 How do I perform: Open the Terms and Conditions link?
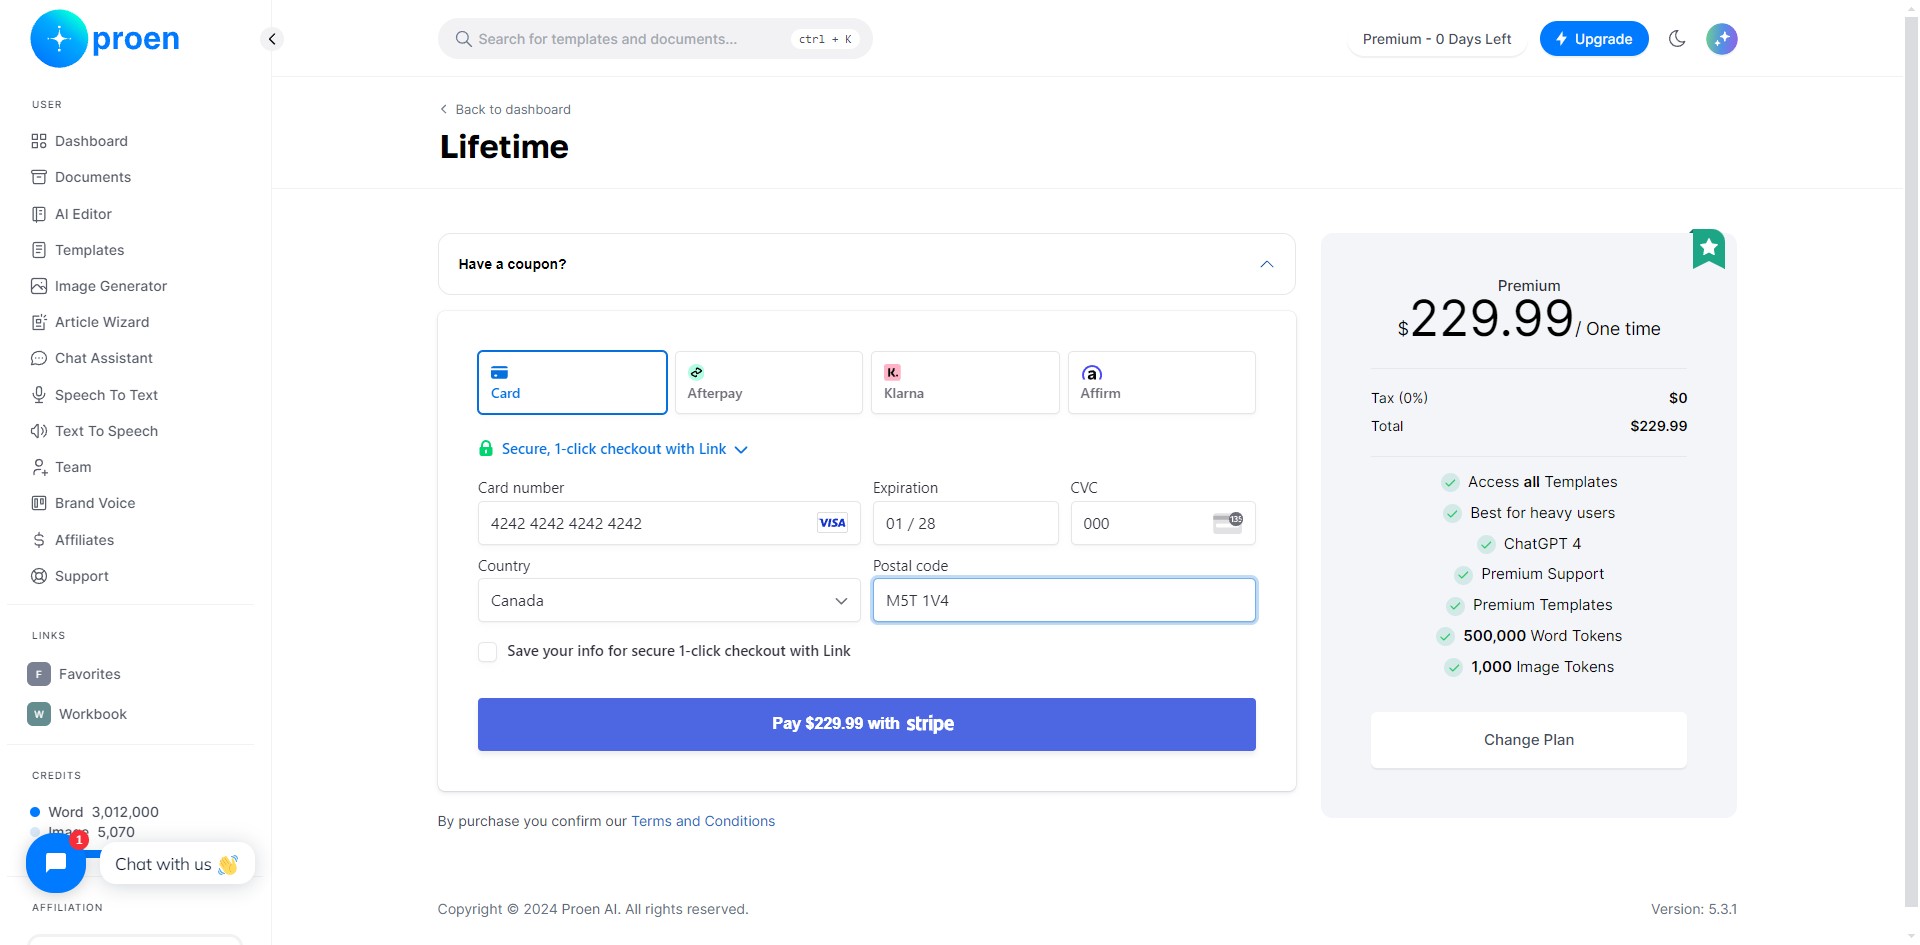click(x=703, y=821)
